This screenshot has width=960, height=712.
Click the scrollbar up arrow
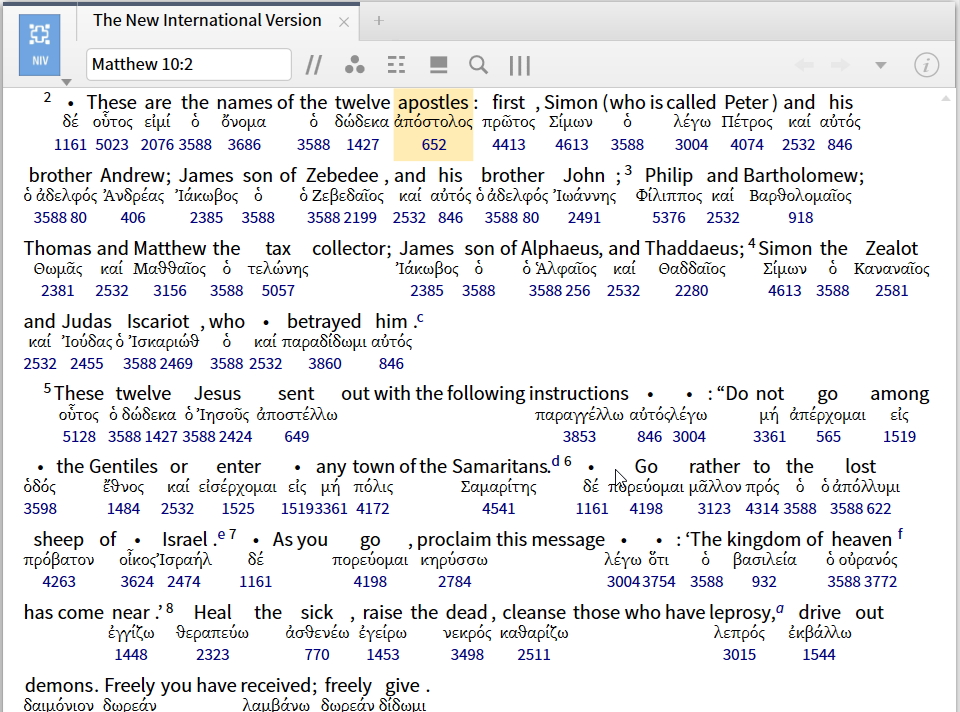coord(946,98)
